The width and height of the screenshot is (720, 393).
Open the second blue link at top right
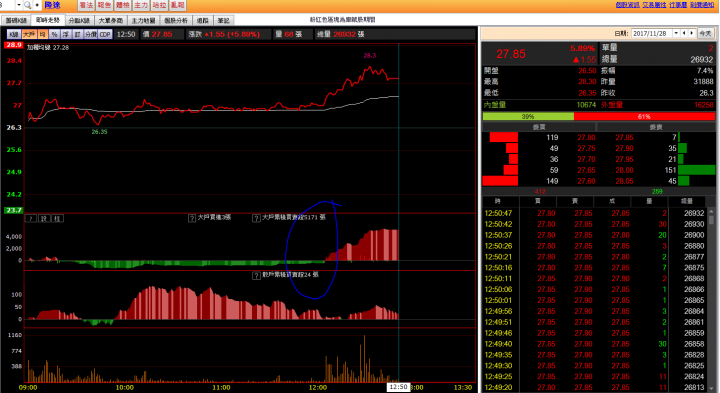(x=654, y=5)
